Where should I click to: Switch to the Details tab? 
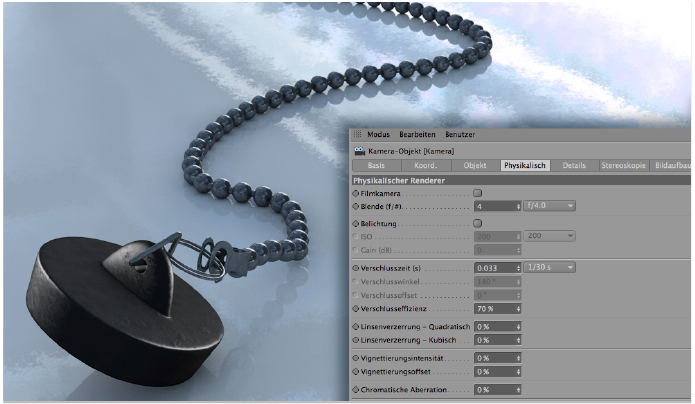574,165
